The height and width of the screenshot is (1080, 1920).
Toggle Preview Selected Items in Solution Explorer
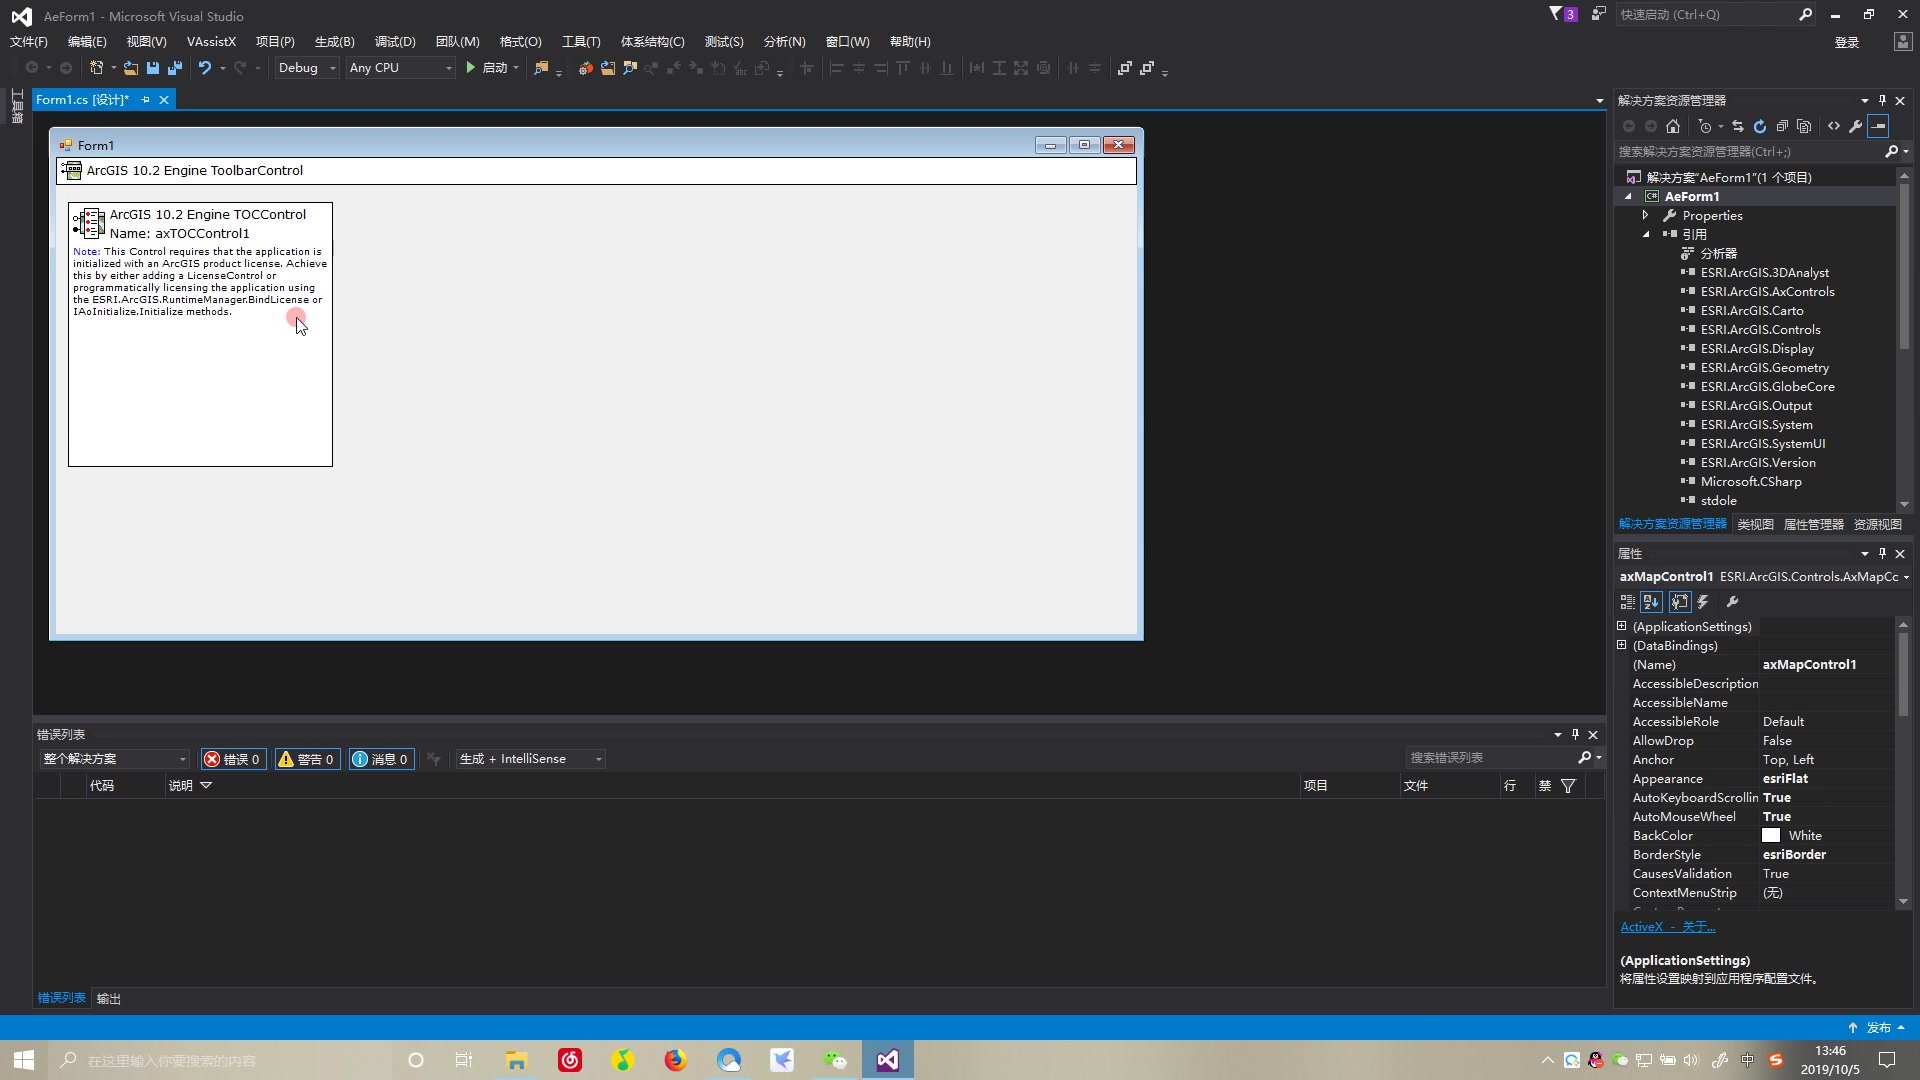pos(1879,126)
